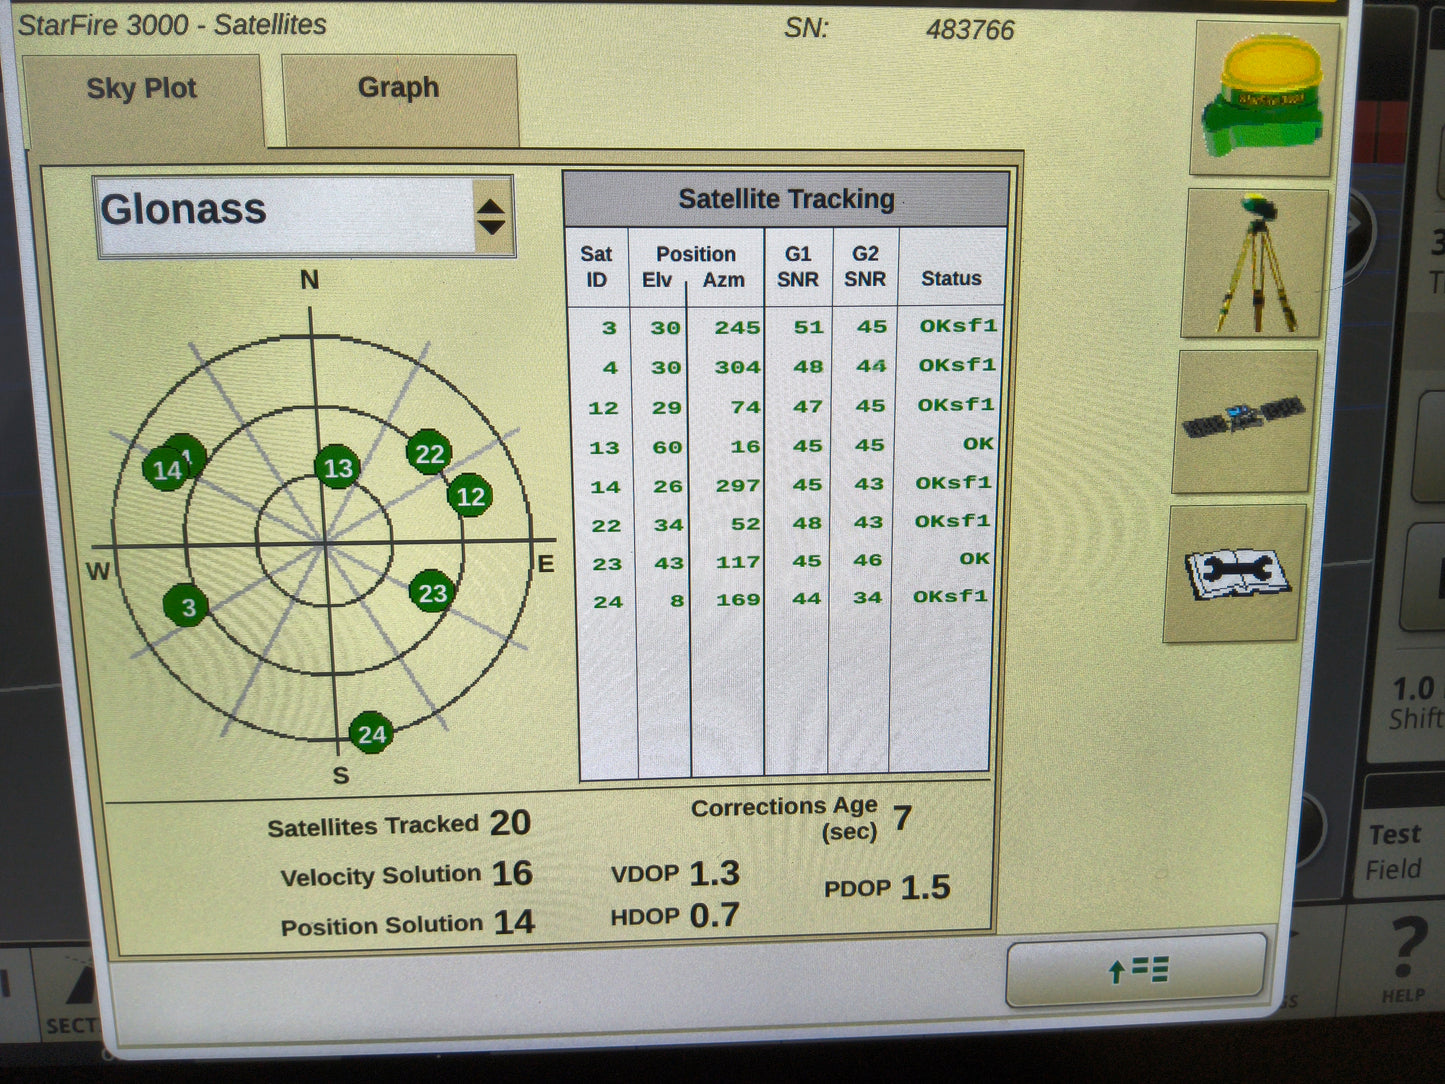Select the Sat ID 4 cell in the tracking table

tap(610, 368)
